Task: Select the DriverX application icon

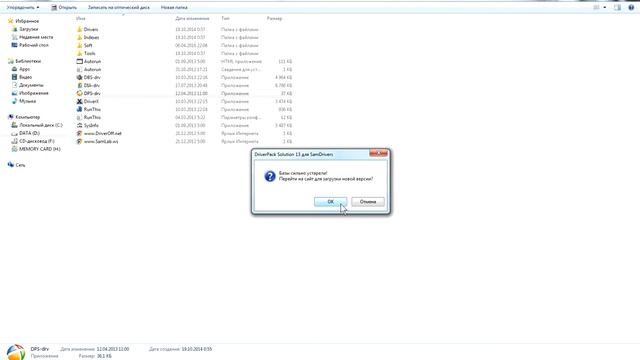Action: coord(80,101)
